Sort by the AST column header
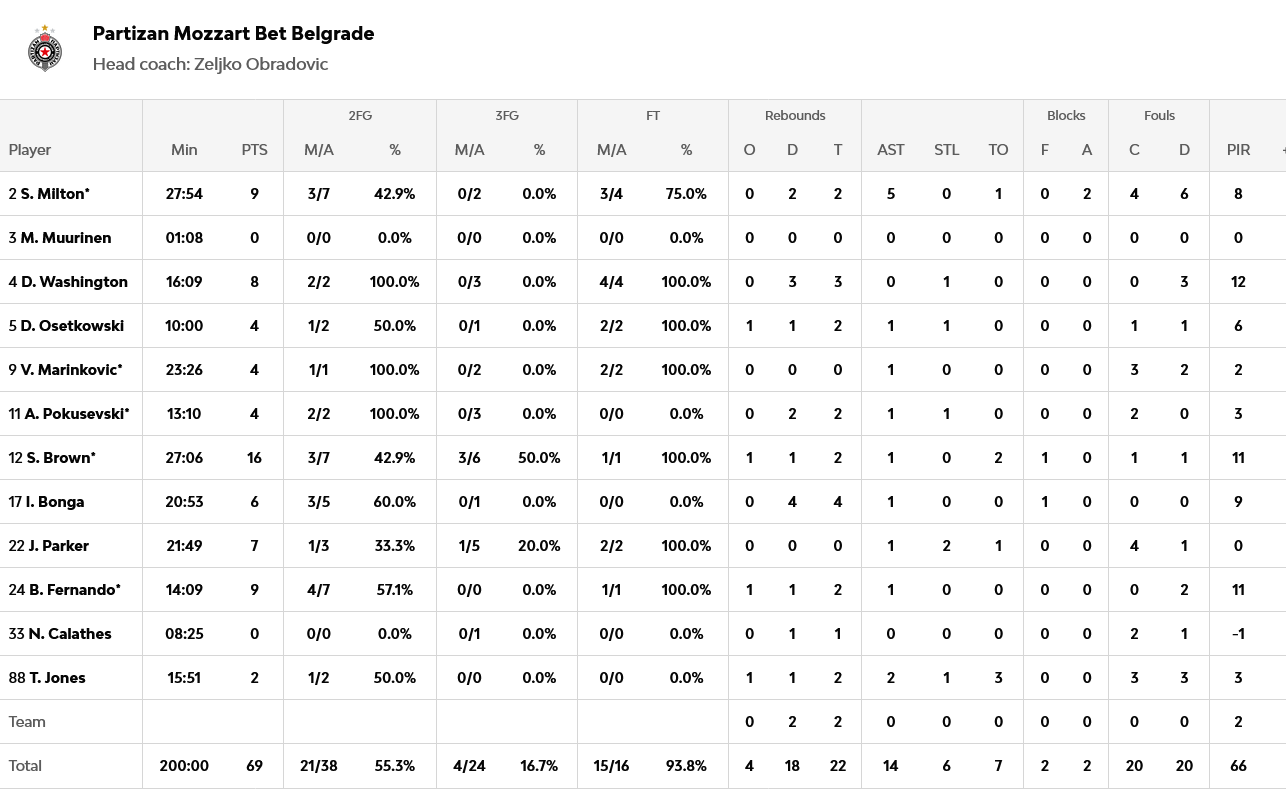 pyautogui.click(x=890, y=150)
